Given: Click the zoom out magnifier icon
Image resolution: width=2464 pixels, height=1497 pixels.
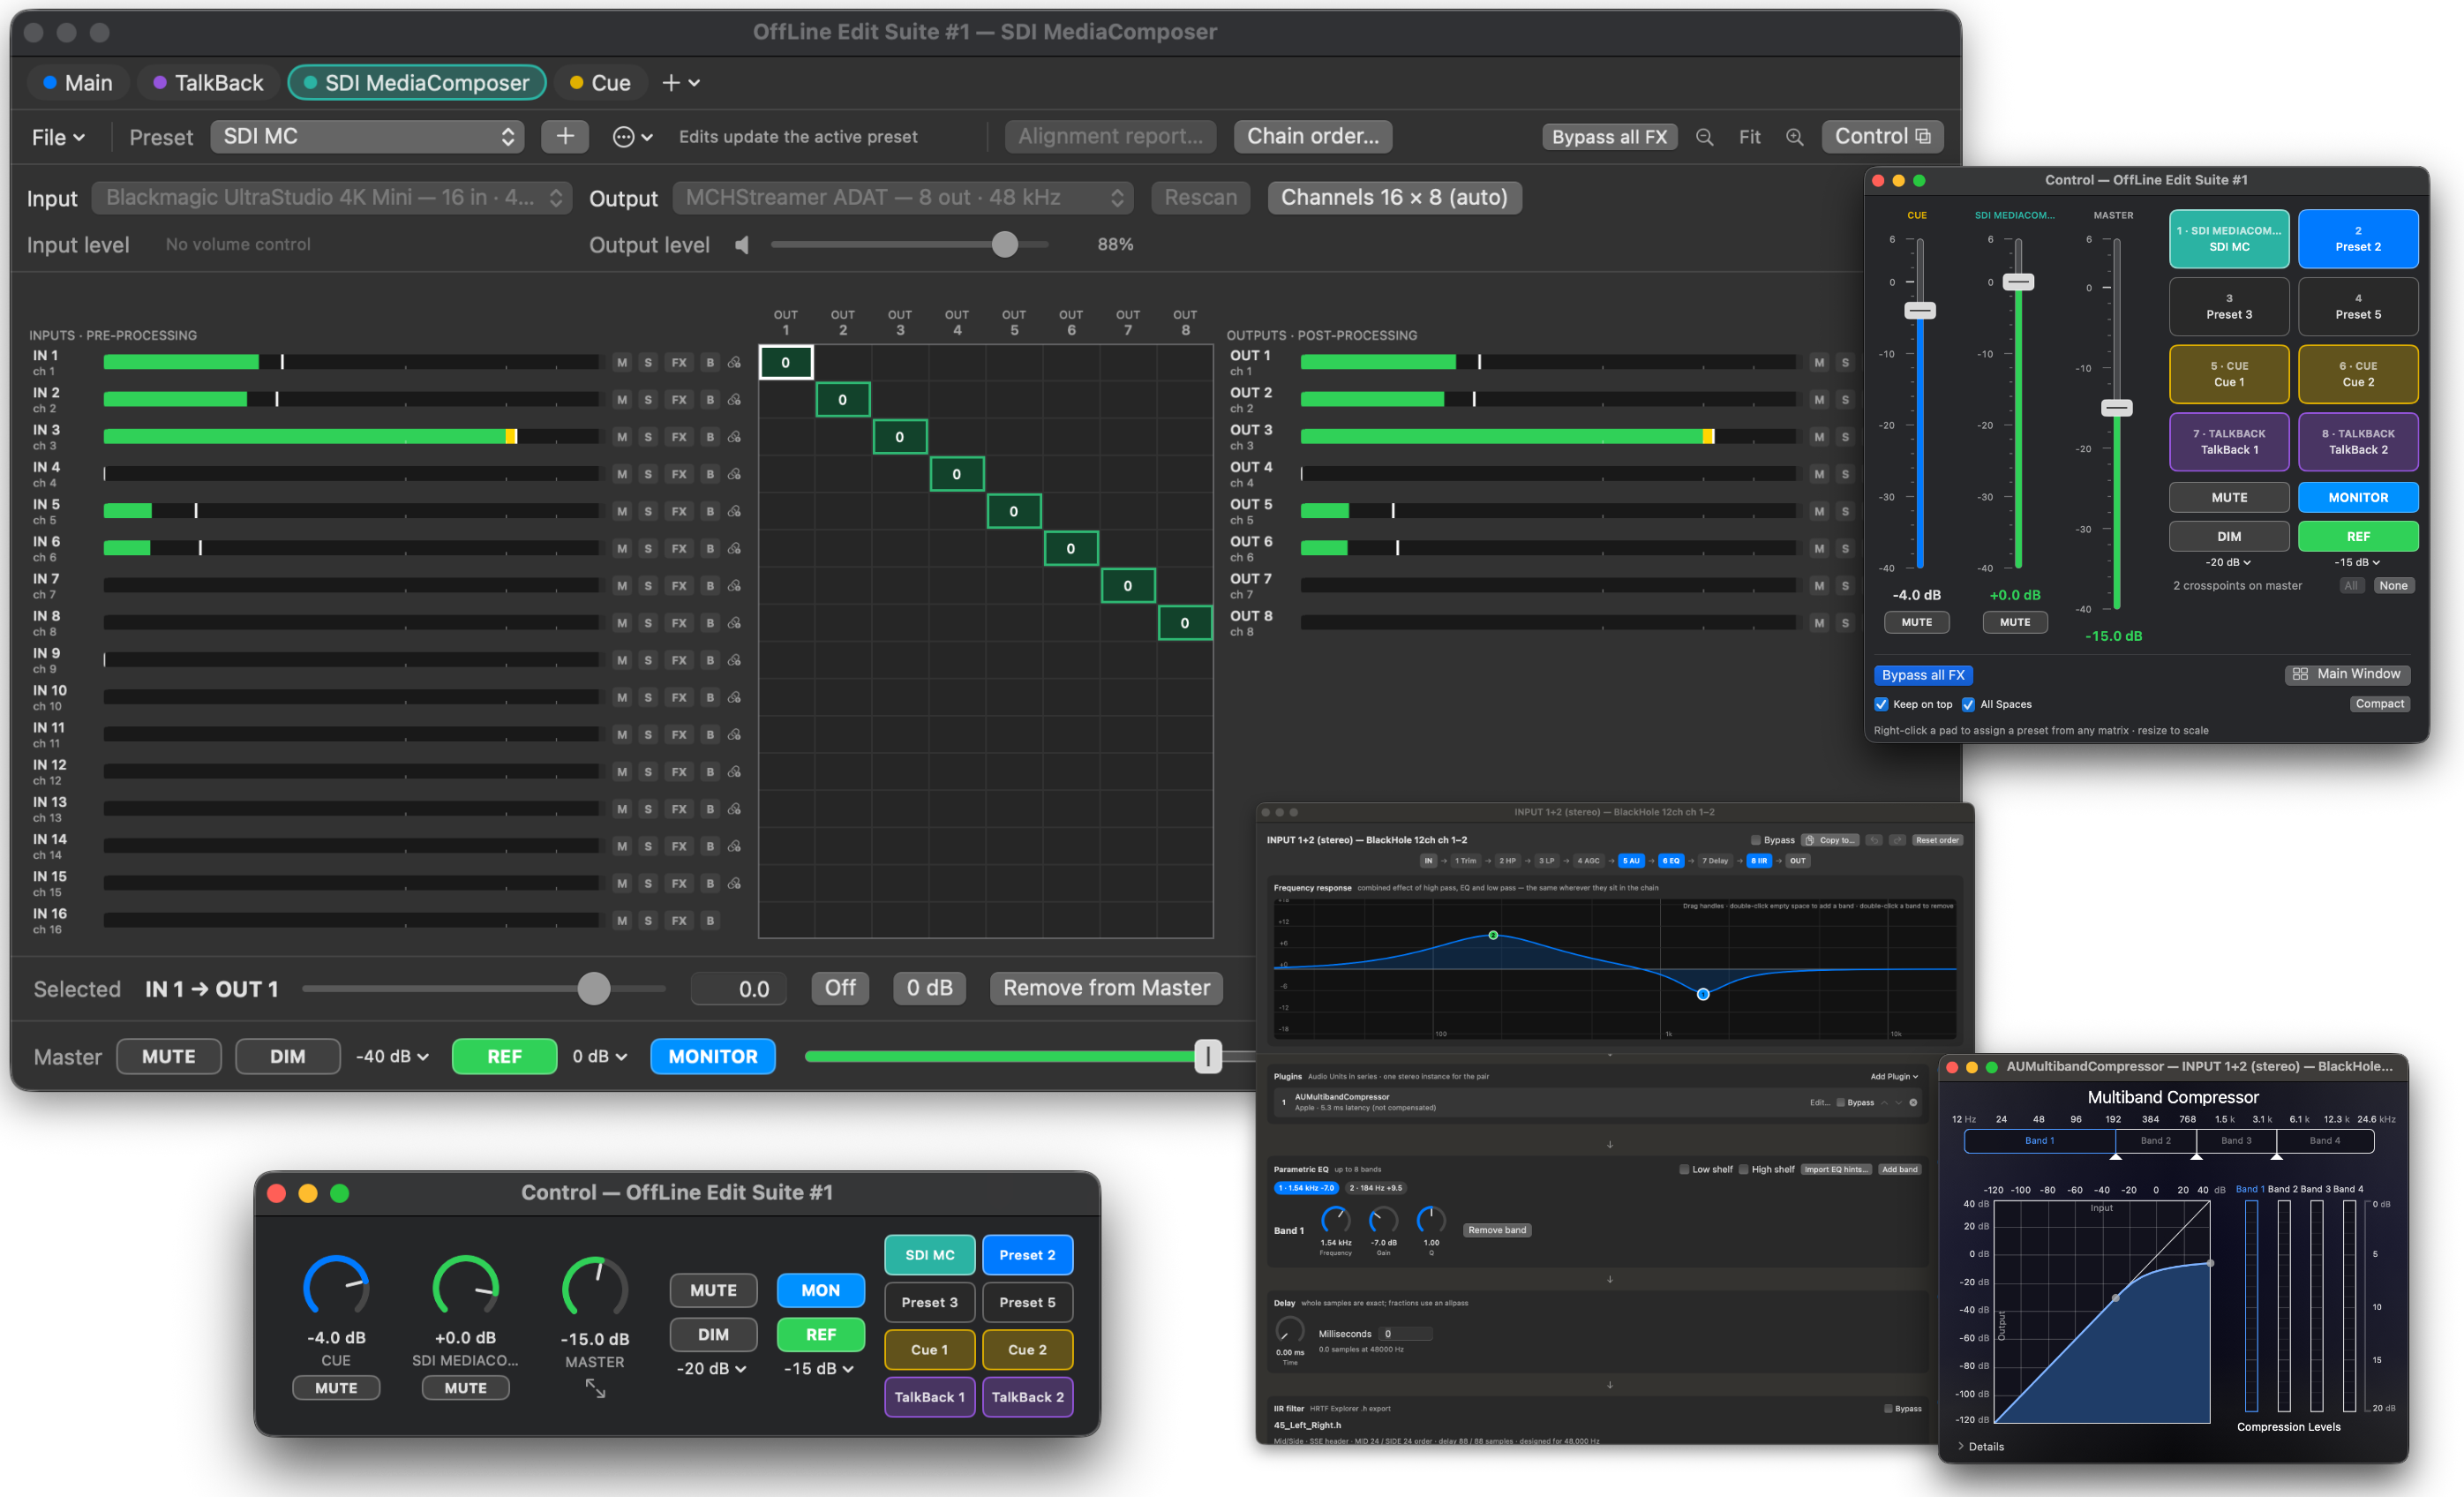Looking at the screenshot, I should tap(1705, 137).
